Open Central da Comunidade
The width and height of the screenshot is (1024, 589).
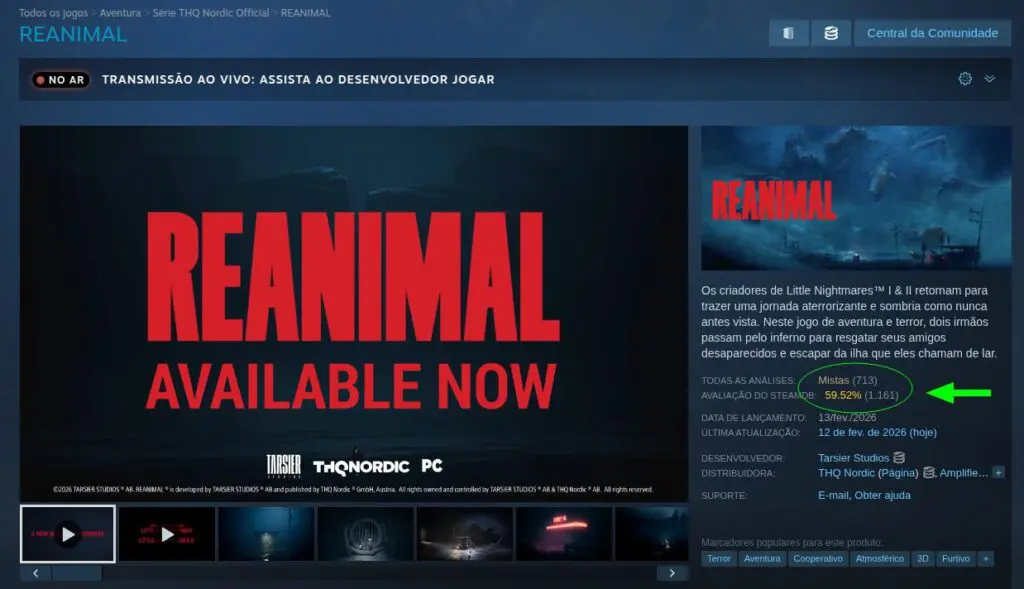pos(932,33)
